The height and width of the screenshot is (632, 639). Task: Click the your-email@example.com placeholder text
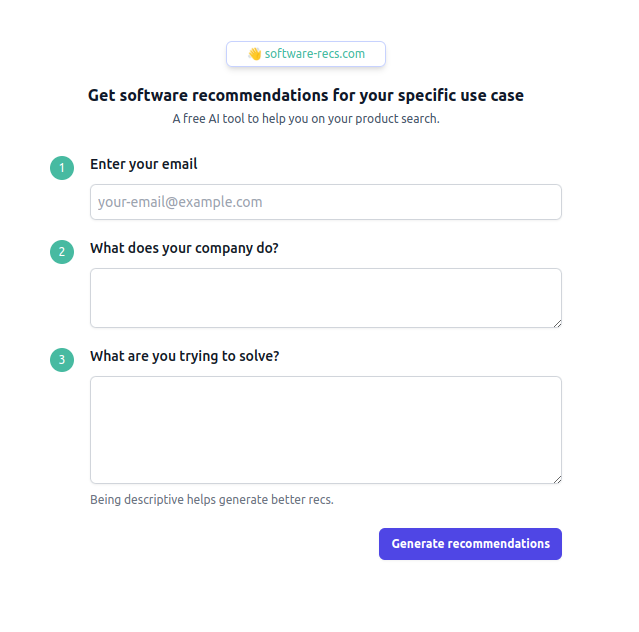tap(180, 202)
